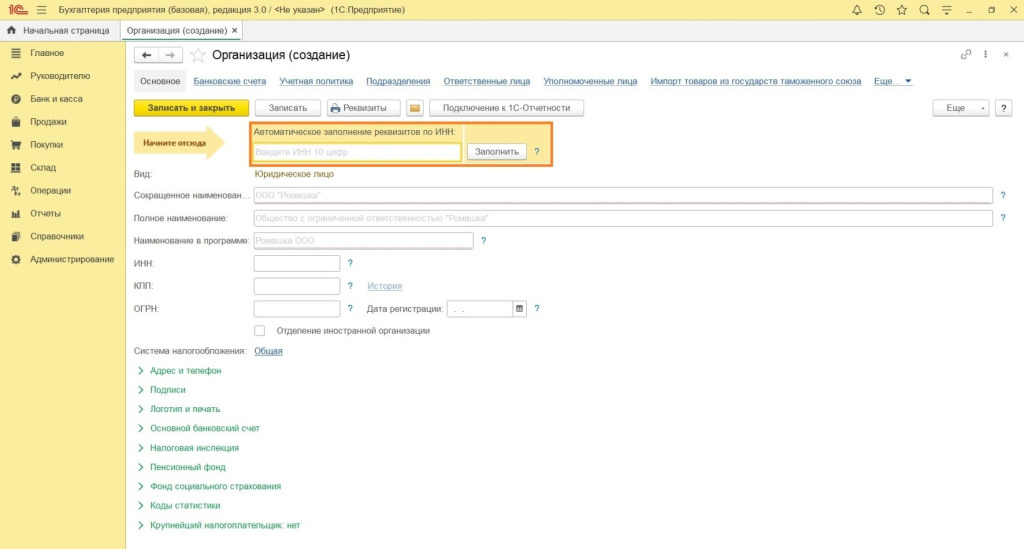Click the INN auto-fill input field
This screenshot has height=549, width=1024.
[357, 152]
